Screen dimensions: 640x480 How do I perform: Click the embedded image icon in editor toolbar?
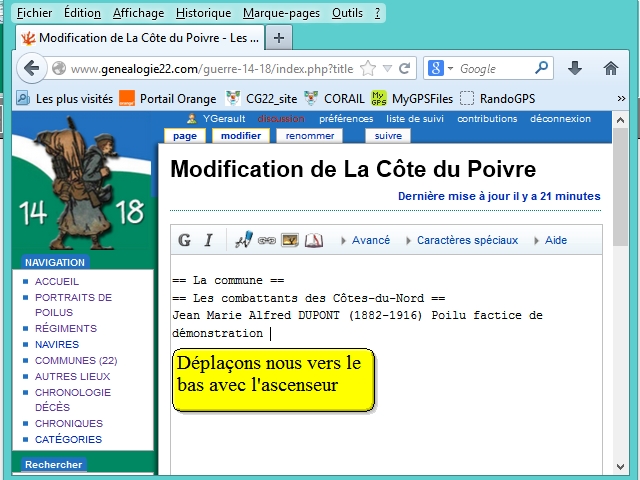click(x=290, y=240)
